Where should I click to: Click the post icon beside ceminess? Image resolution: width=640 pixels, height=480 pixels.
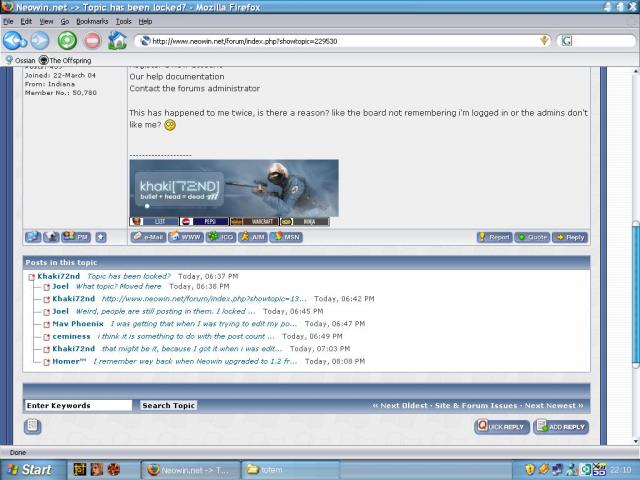pyautogui.click(x=47, y=337)
